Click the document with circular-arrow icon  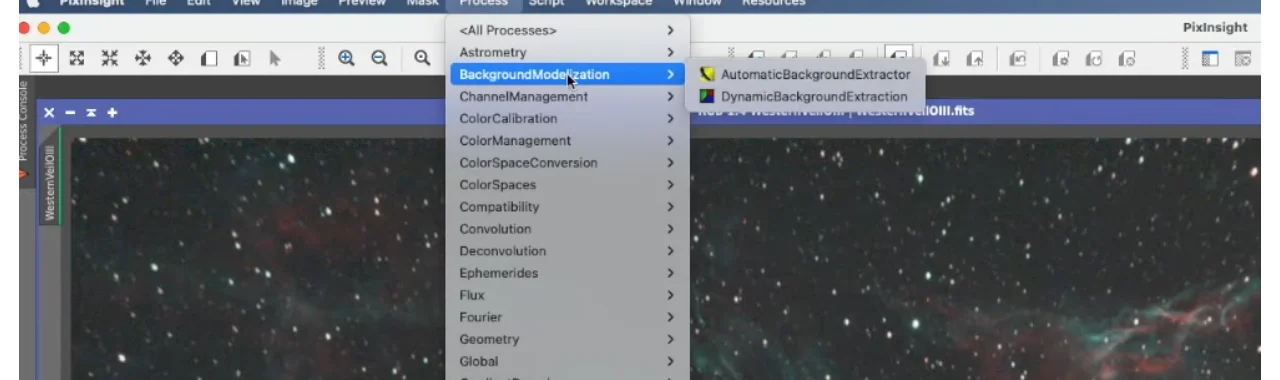(x=1094, y=59)
